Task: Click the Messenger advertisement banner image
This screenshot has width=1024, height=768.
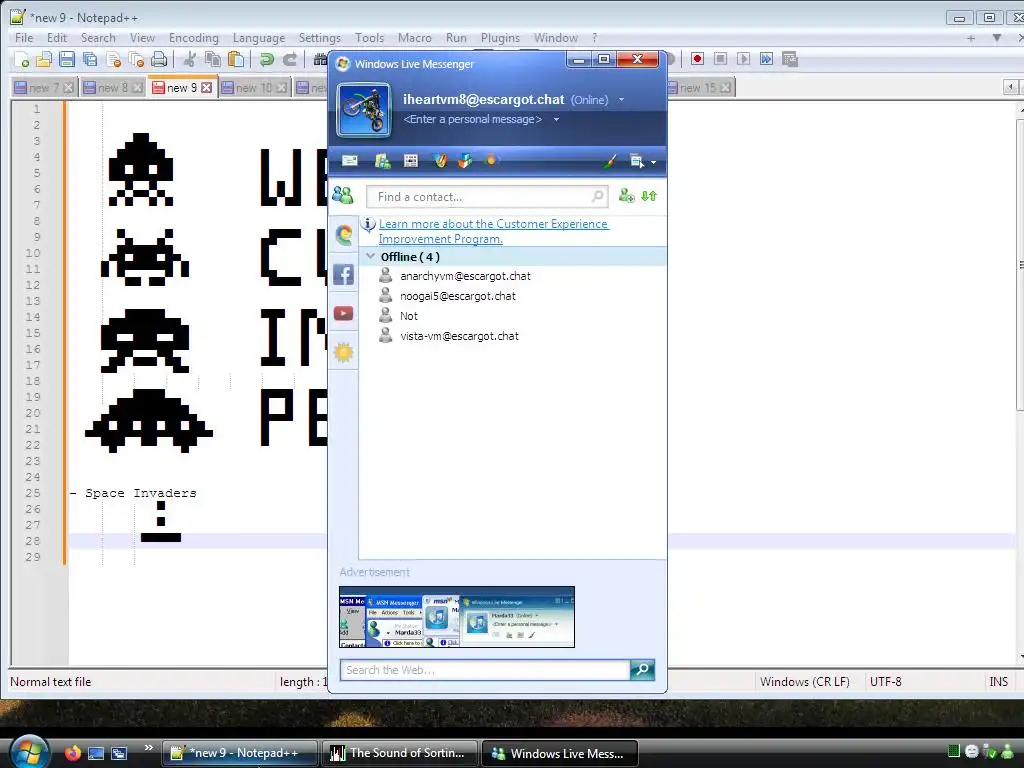Action: 457,617
